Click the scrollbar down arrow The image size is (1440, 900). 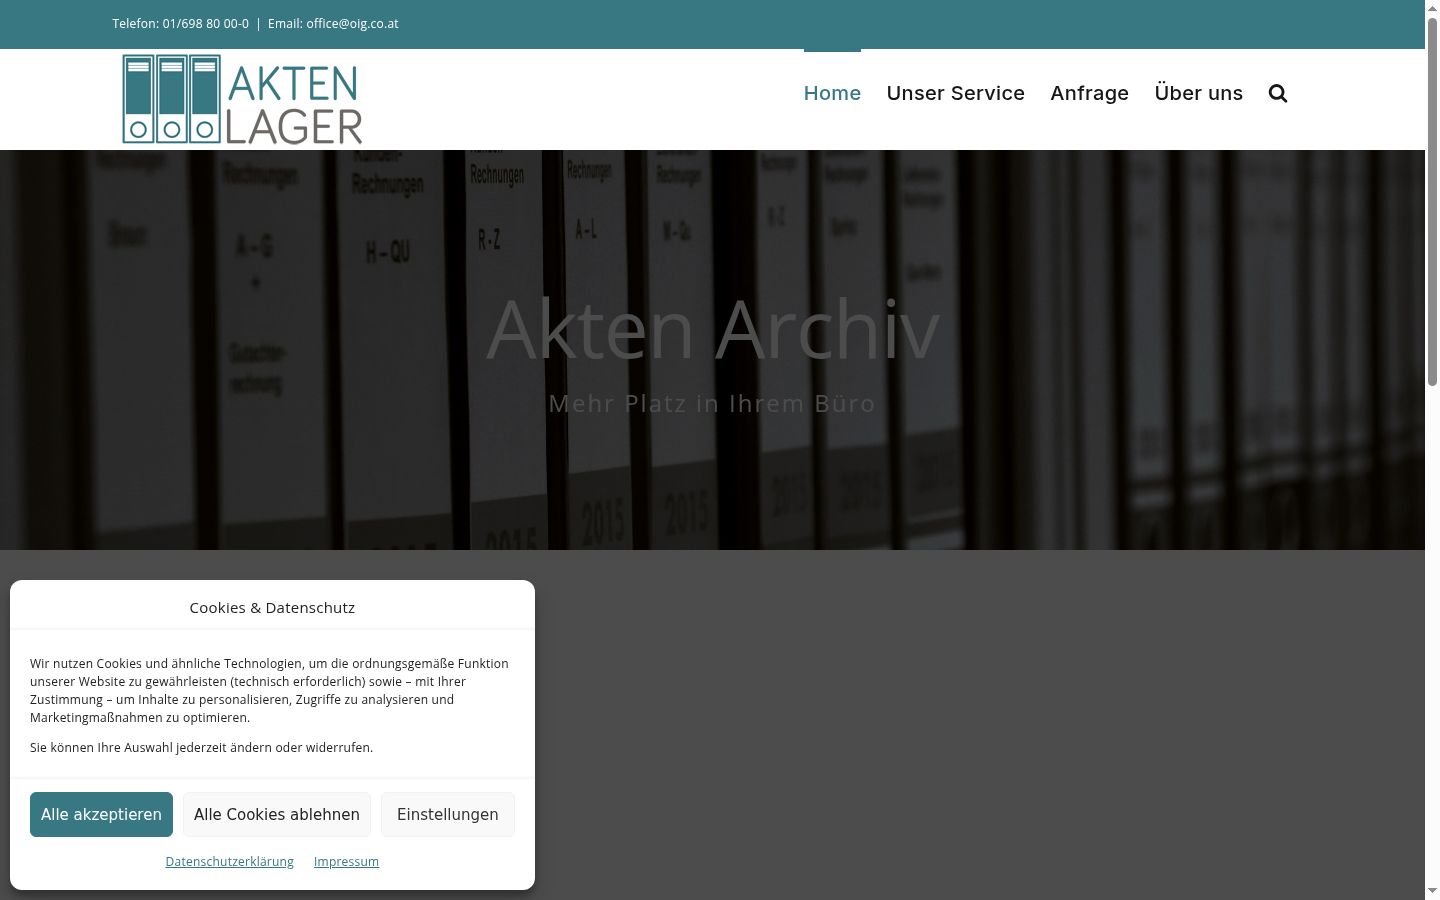tap(1432, 892)
